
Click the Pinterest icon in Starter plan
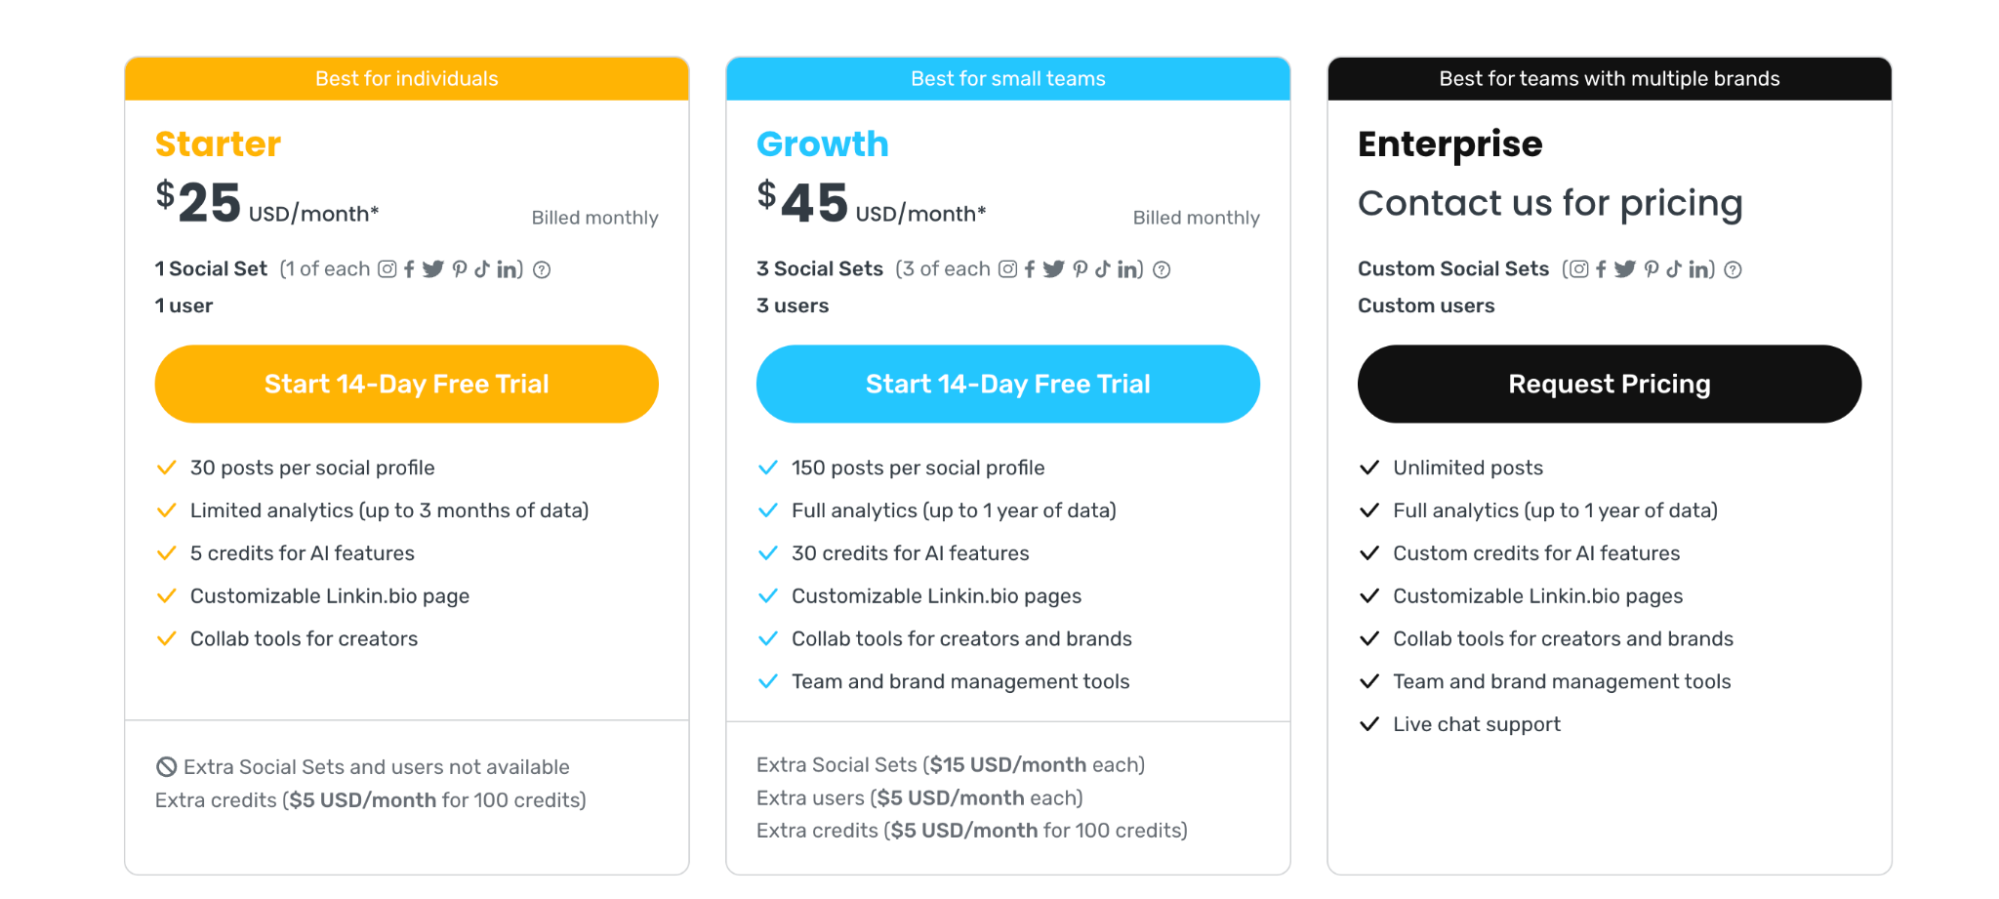pyautogui.click(x=459, y=269)
